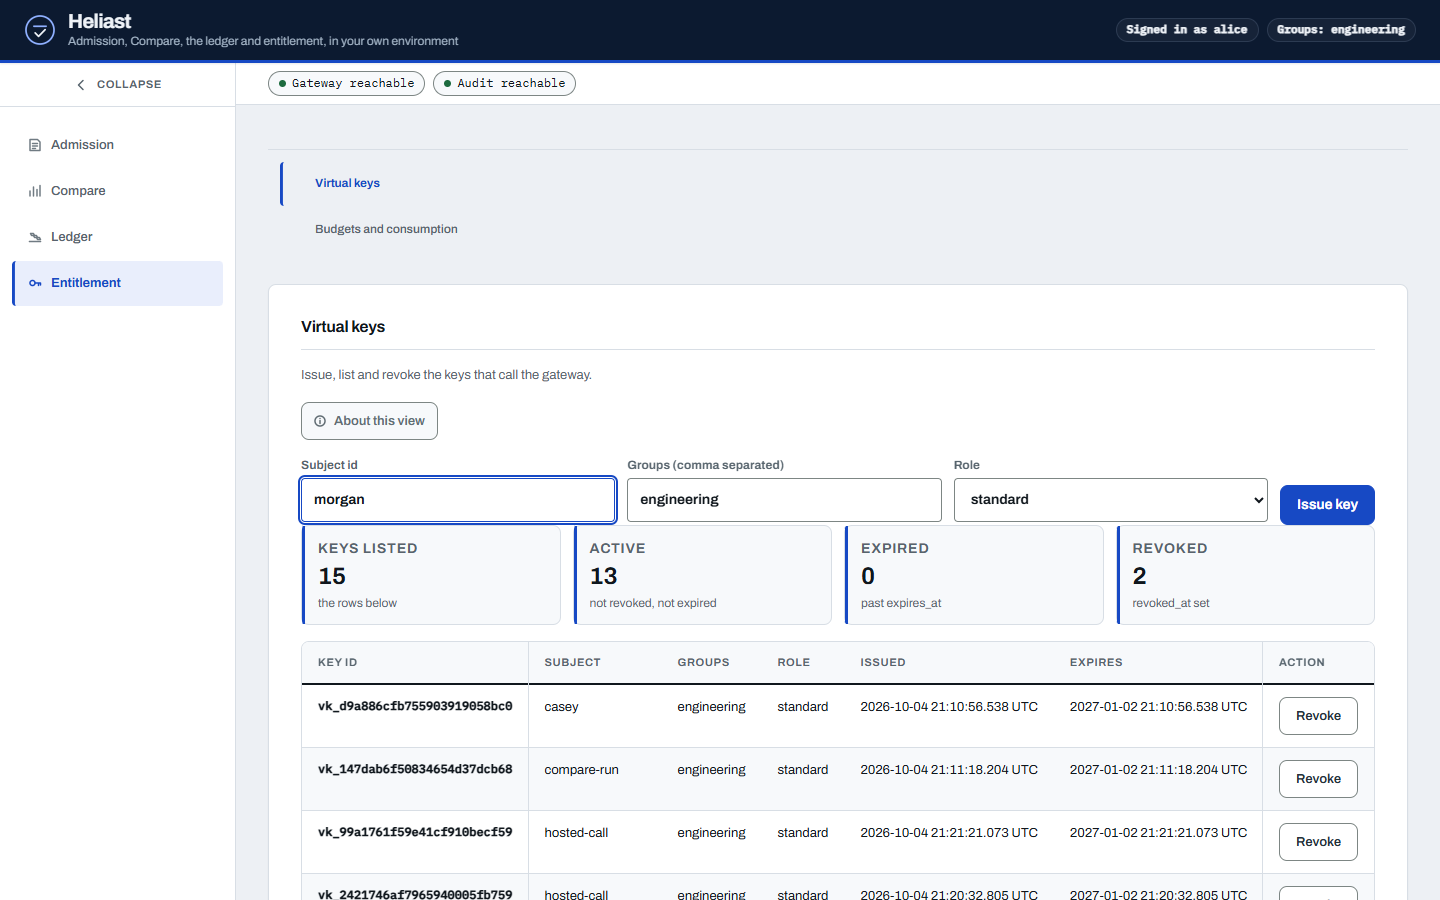The width and height of the screenshot is (1440, 900).
Task: Click the Subject id field containing morgan
Action: 458,500
